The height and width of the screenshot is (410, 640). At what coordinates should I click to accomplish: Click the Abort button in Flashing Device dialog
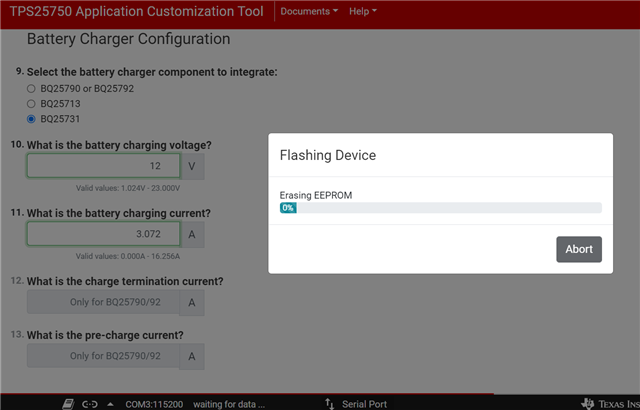tap(579, 249)
